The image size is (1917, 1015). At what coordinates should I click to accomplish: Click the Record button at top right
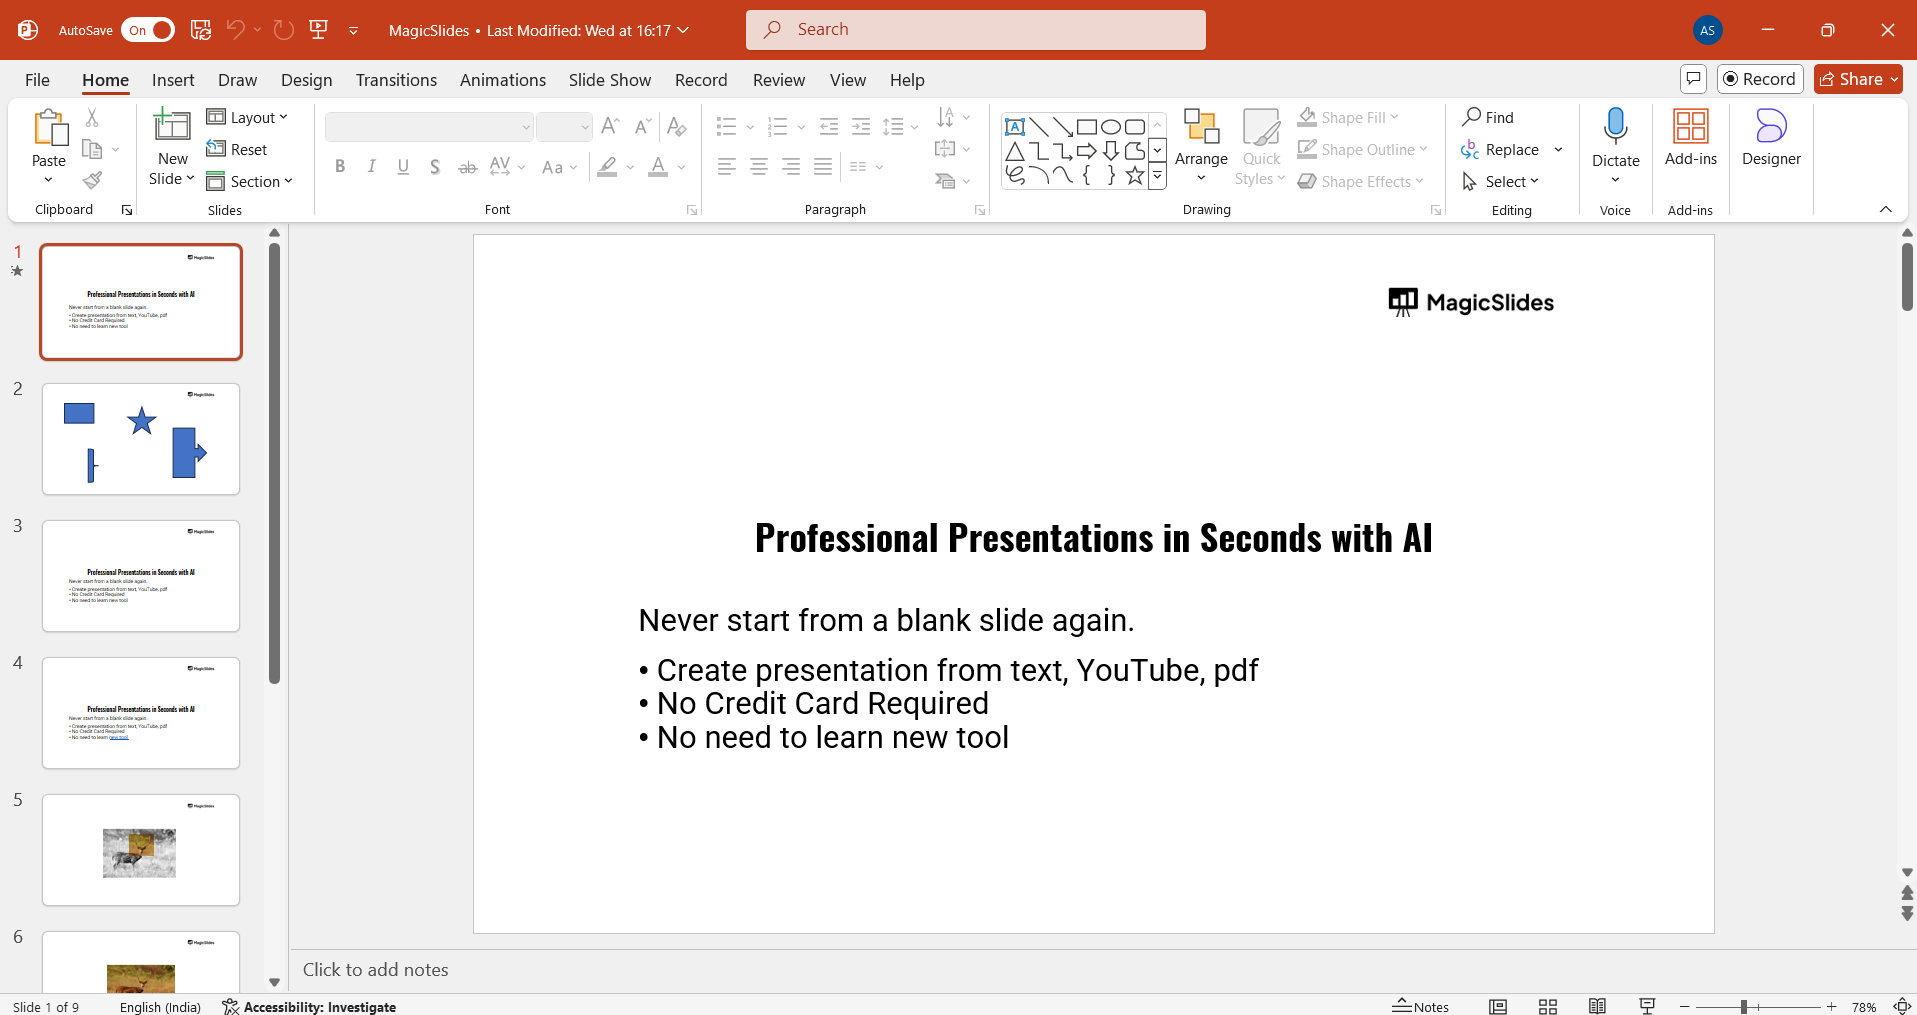pos(1760,79)
